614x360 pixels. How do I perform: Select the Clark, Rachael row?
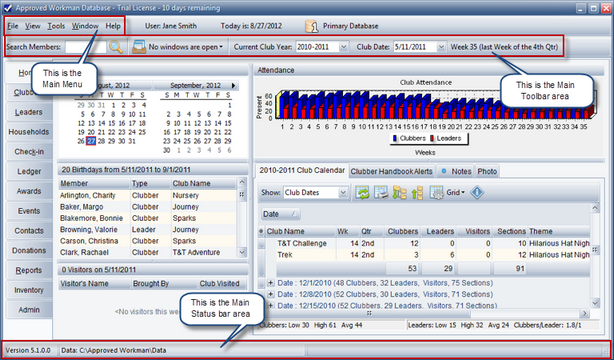point(148,252)
